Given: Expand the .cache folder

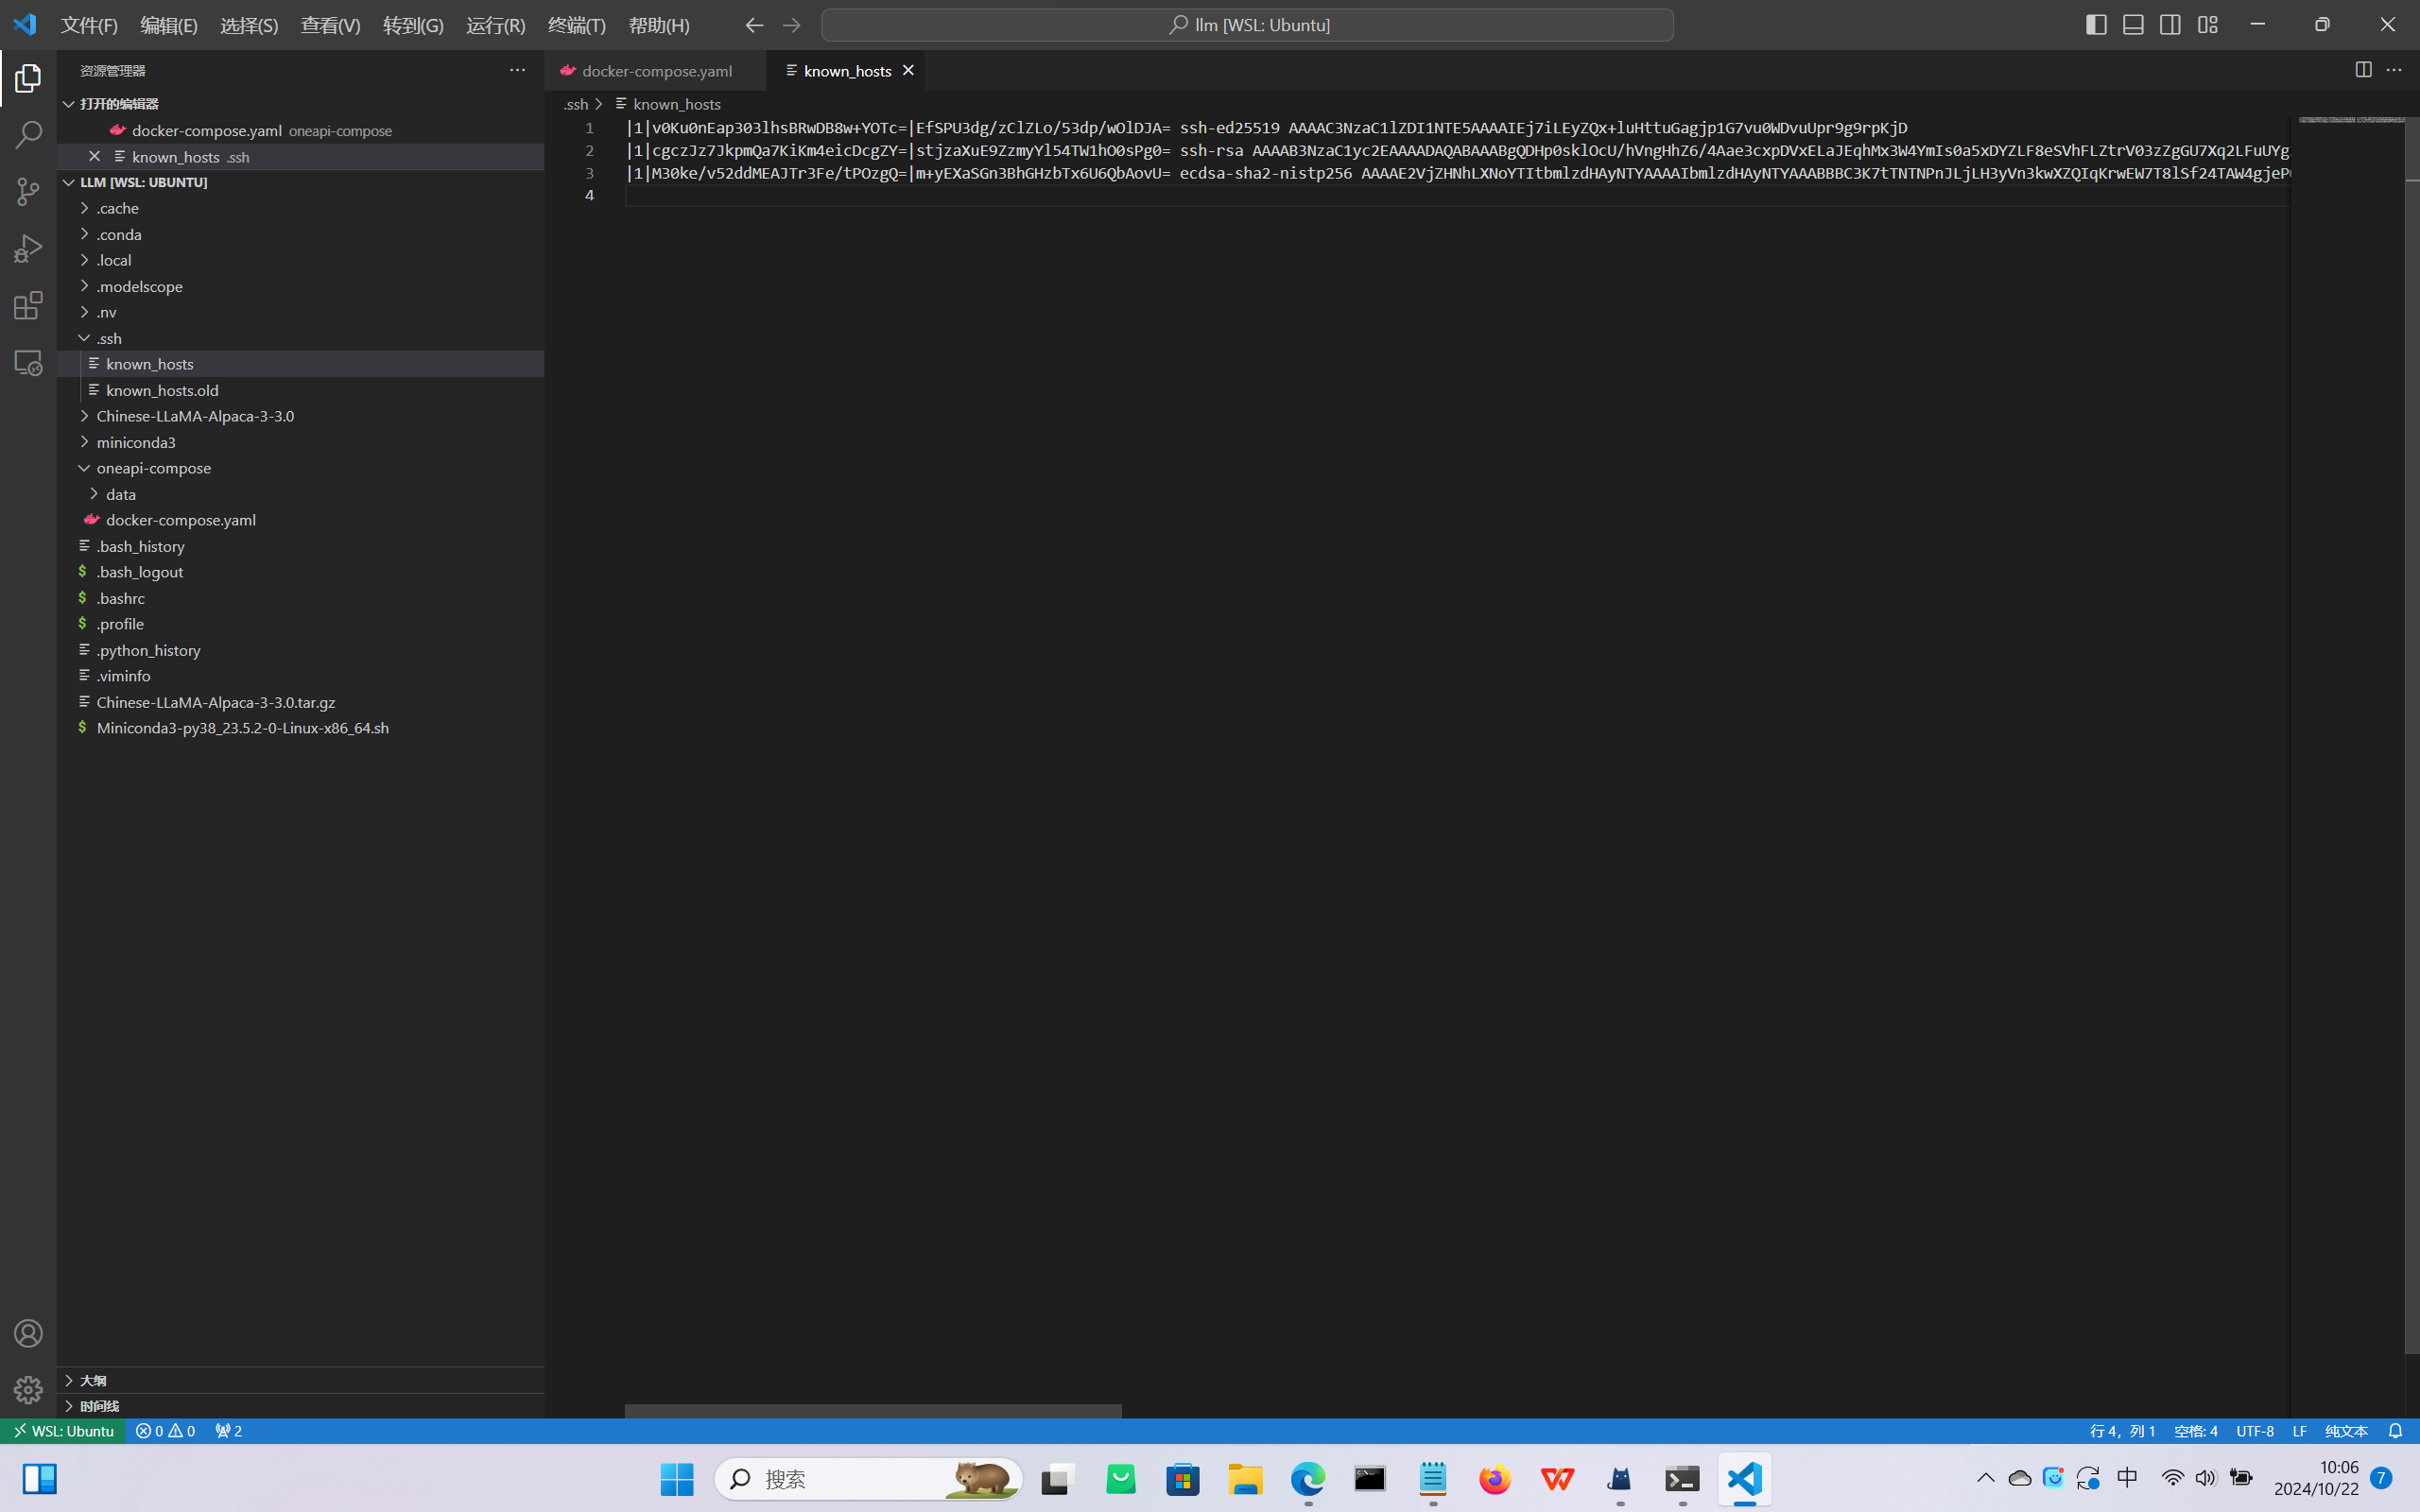Looking at the screenshot, I should click(x=118, y=208).
